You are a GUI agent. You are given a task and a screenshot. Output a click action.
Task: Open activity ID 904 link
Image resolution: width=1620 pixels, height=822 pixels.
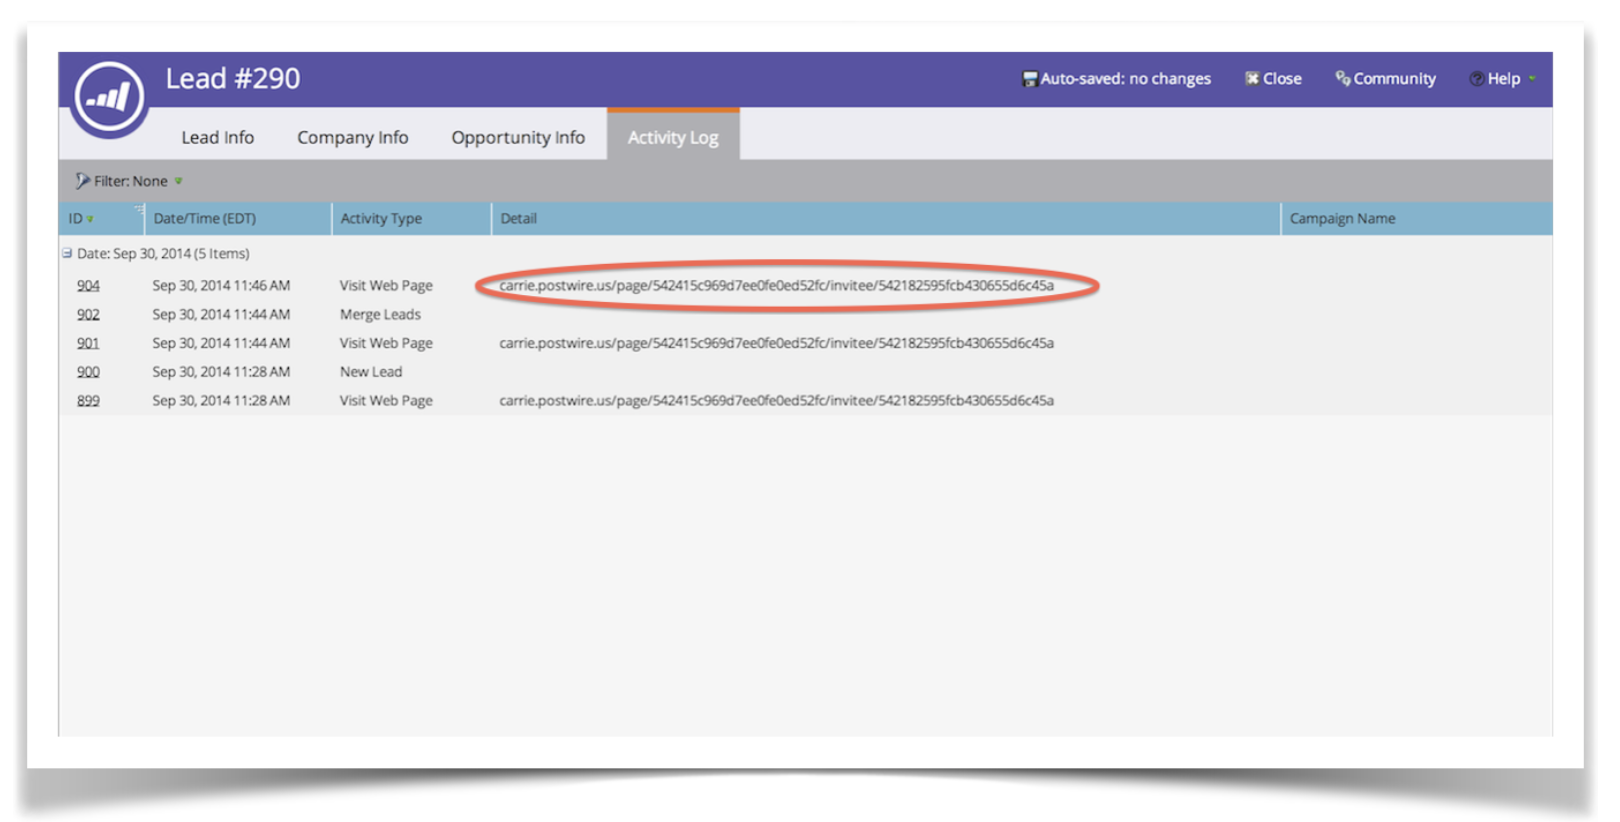tap(88, 286)
